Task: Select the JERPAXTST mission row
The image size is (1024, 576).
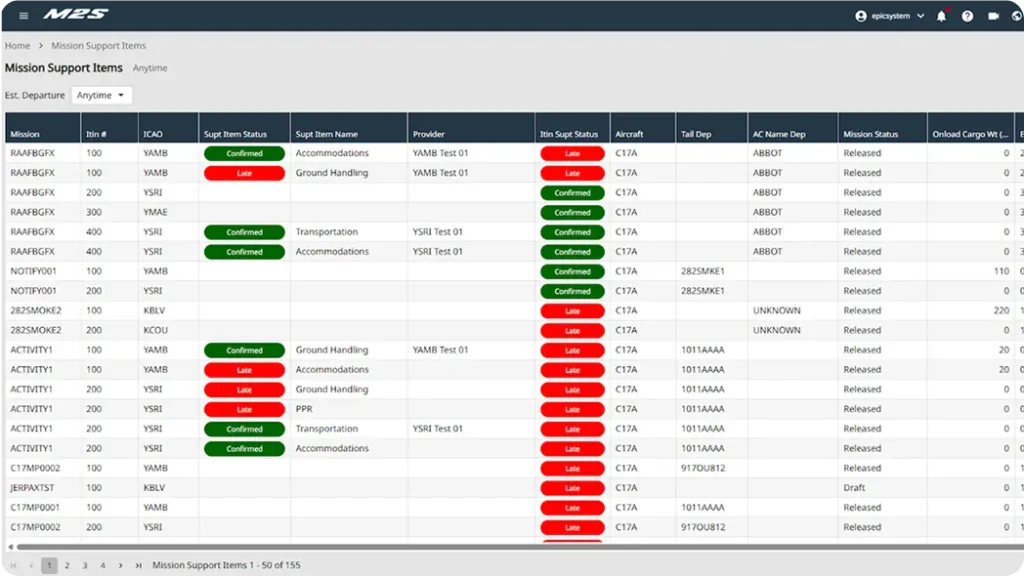Action: pyautogui.click(x=32, y=488)
